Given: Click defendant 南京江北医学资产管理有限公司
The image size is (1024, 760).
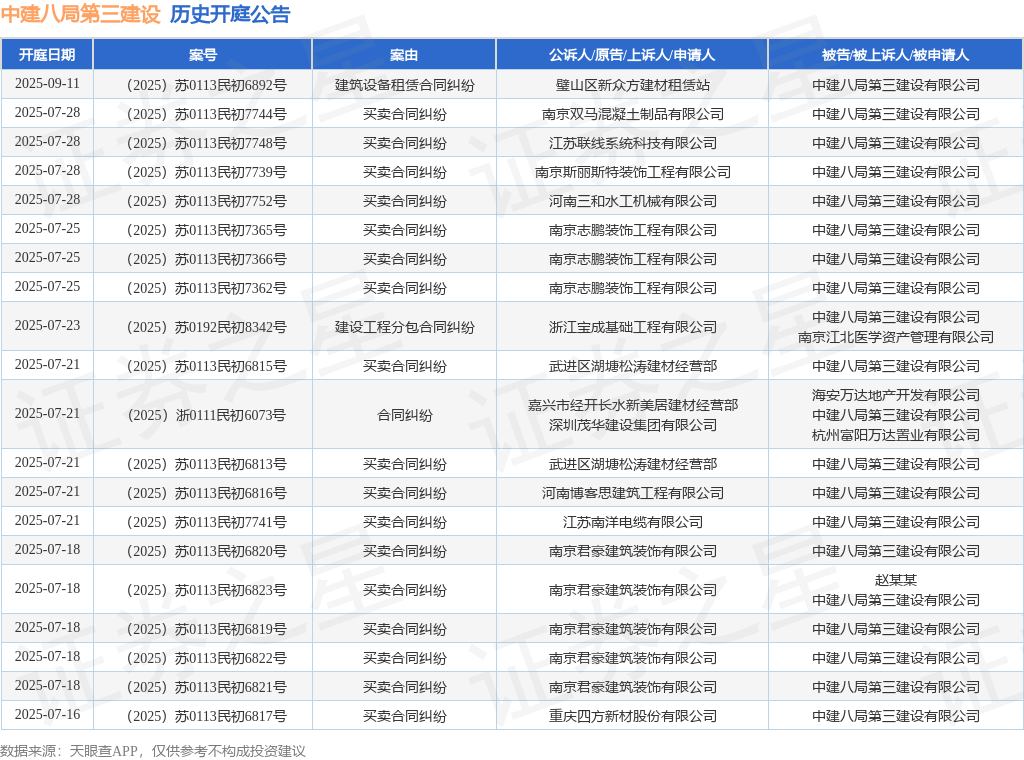Looking at the screenshot, I should (x=895, y=337).
